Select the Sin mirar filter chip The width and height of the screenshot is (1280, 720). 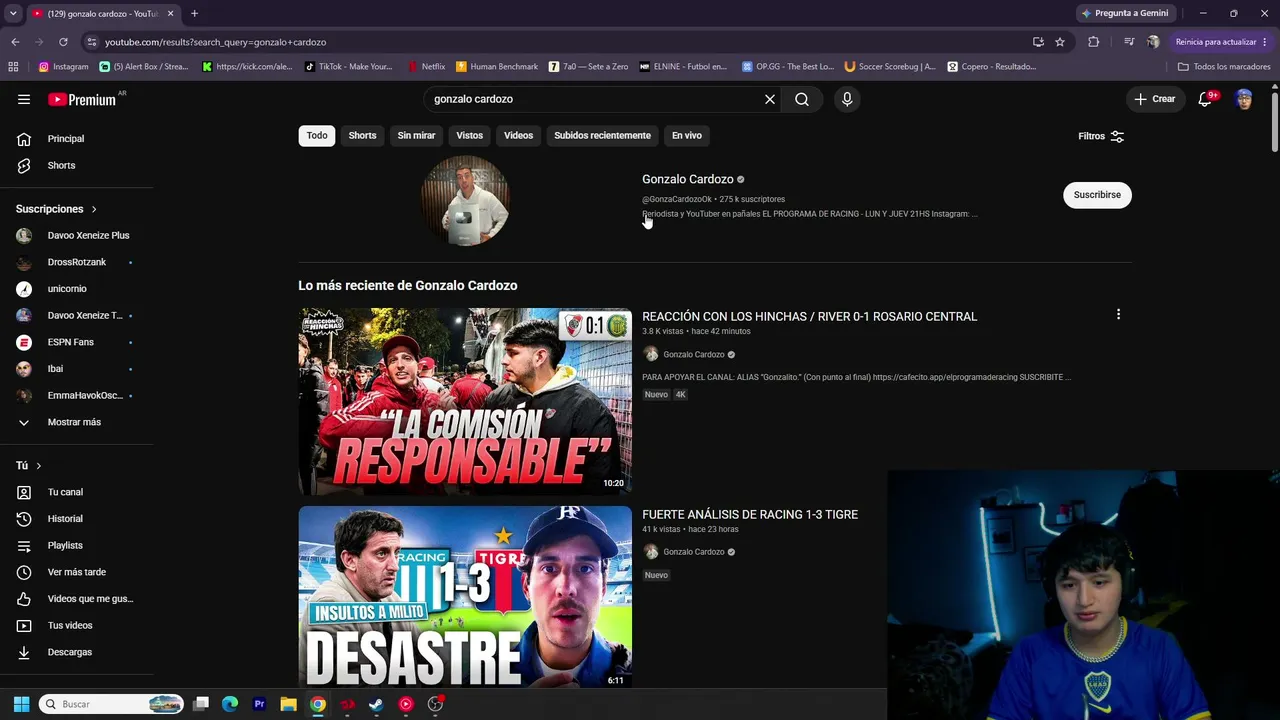(416, 136)
